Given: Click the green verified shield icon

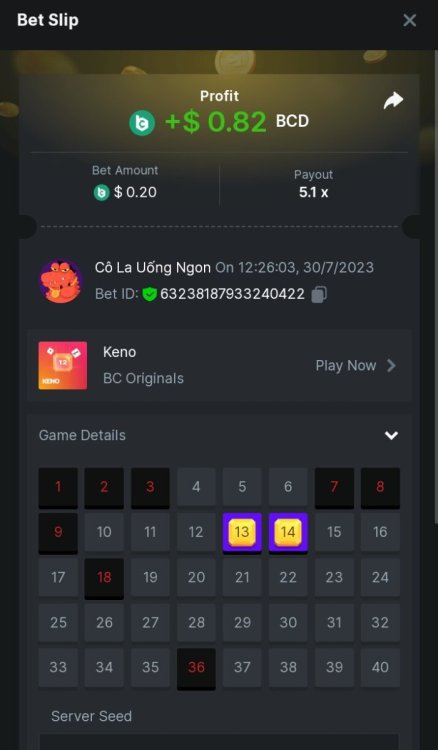Looking at the screenshot, I should pos(150,294).
